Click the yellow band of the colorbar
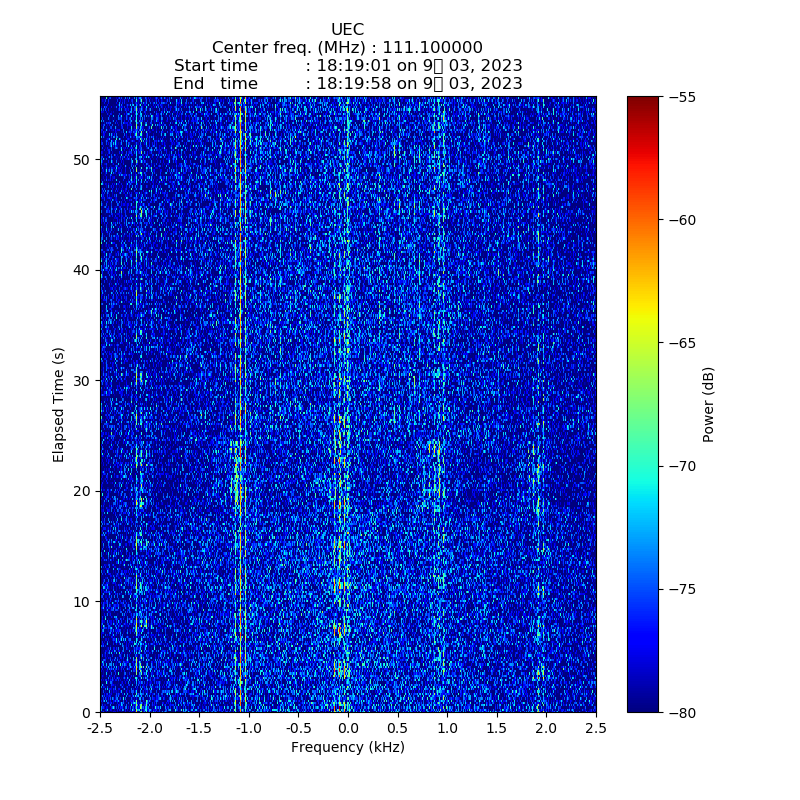 click(643, 318)
